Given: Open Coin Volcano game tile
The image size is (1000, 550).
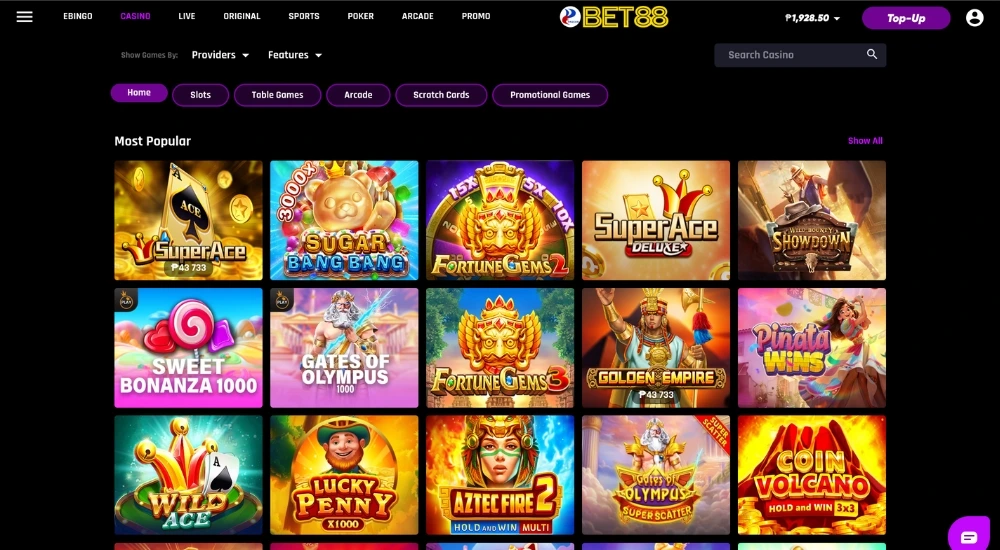Looking at the screenshot, I should 811,475.
